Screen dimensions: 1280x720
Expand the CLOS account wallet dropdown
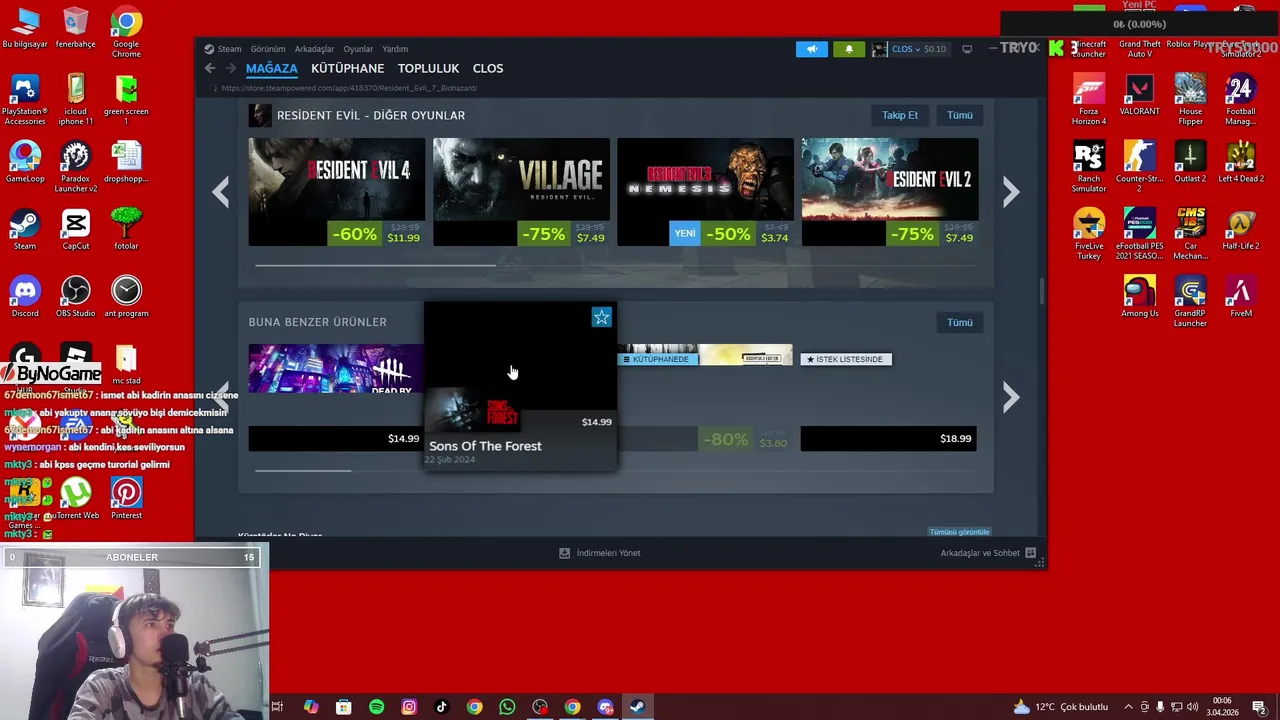click(x=909, y=49)
